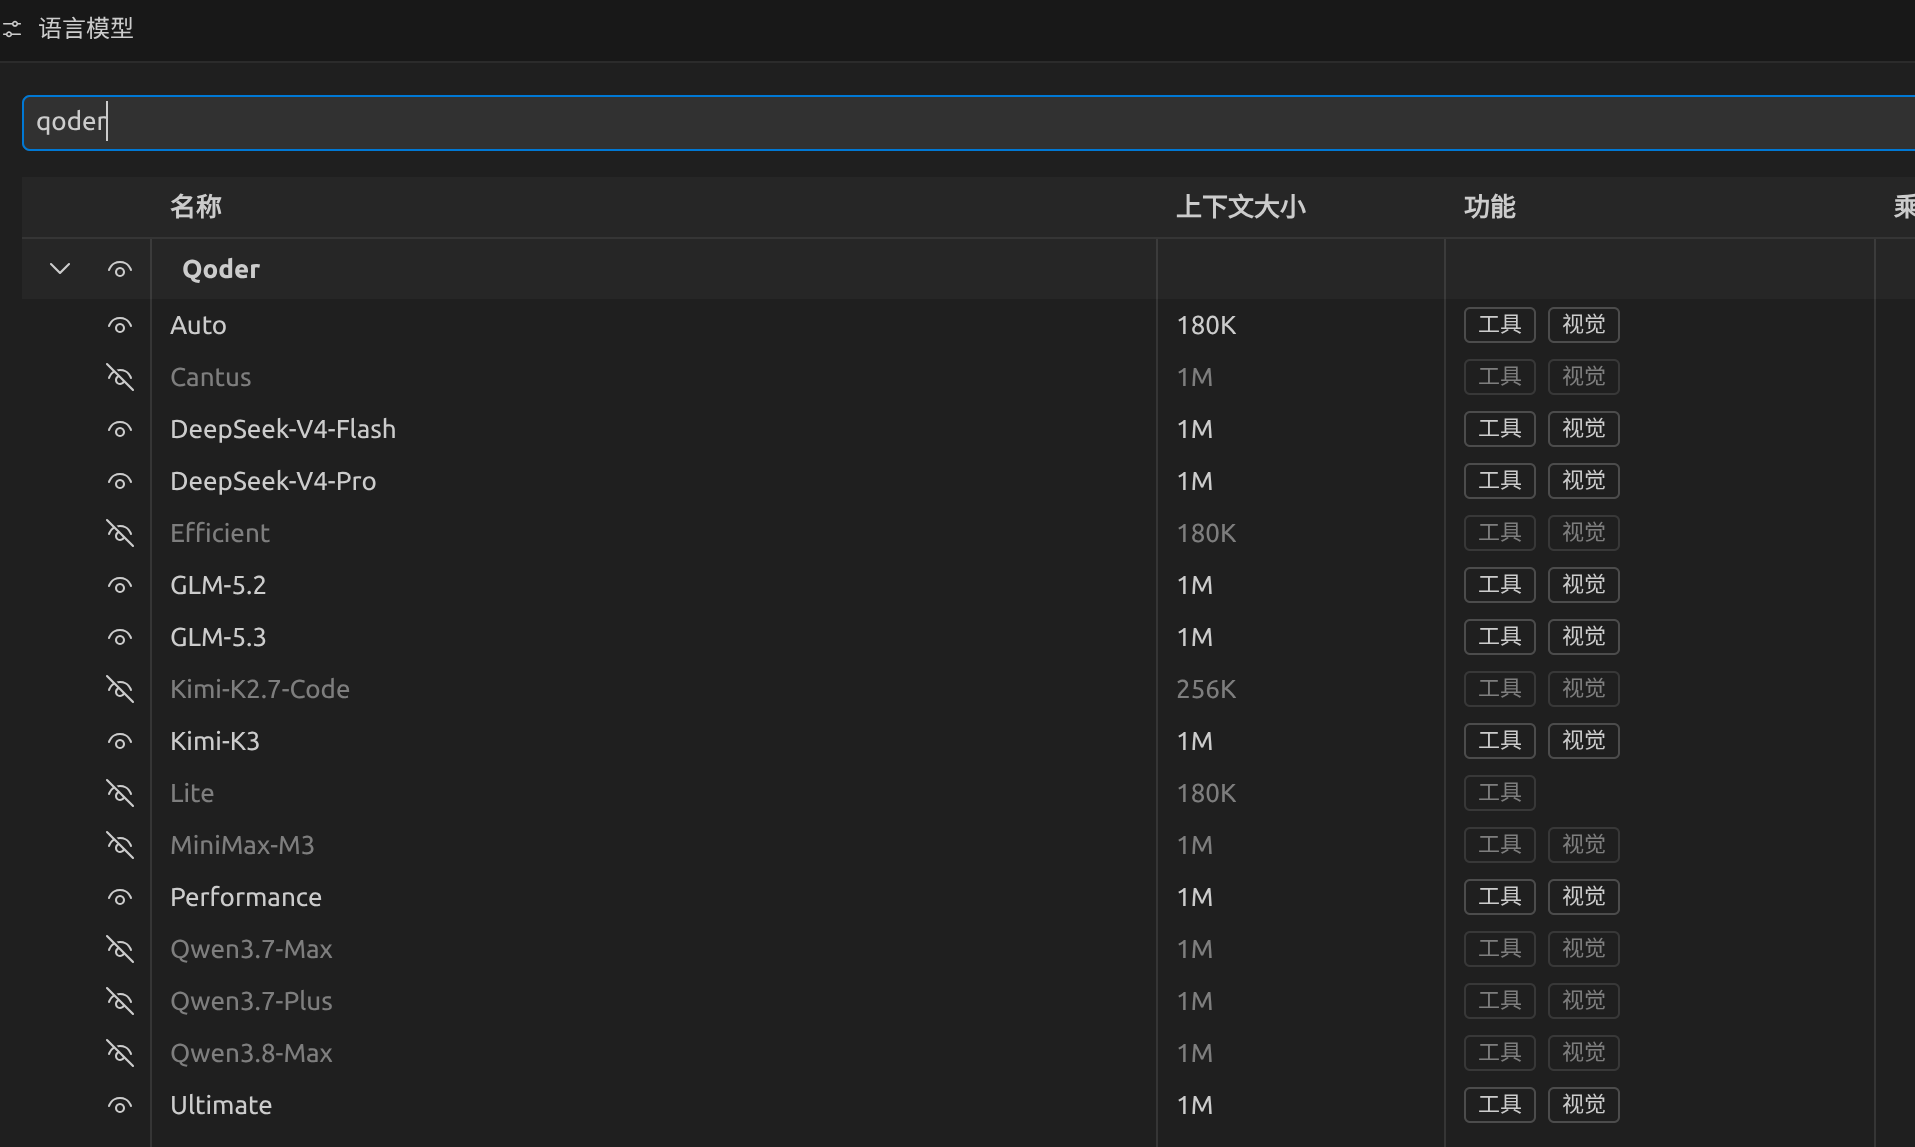Image resolution: width=1915 pixels, height=1147 pixels.
Task: Select the Qwen3.8-Max model name
Action: pyautogui.click(x=251, y=1053)
